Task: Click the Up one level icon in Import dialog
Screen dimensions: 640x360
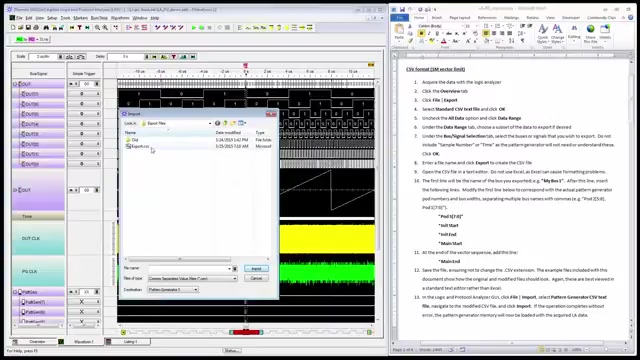Action: click(225, 123)
